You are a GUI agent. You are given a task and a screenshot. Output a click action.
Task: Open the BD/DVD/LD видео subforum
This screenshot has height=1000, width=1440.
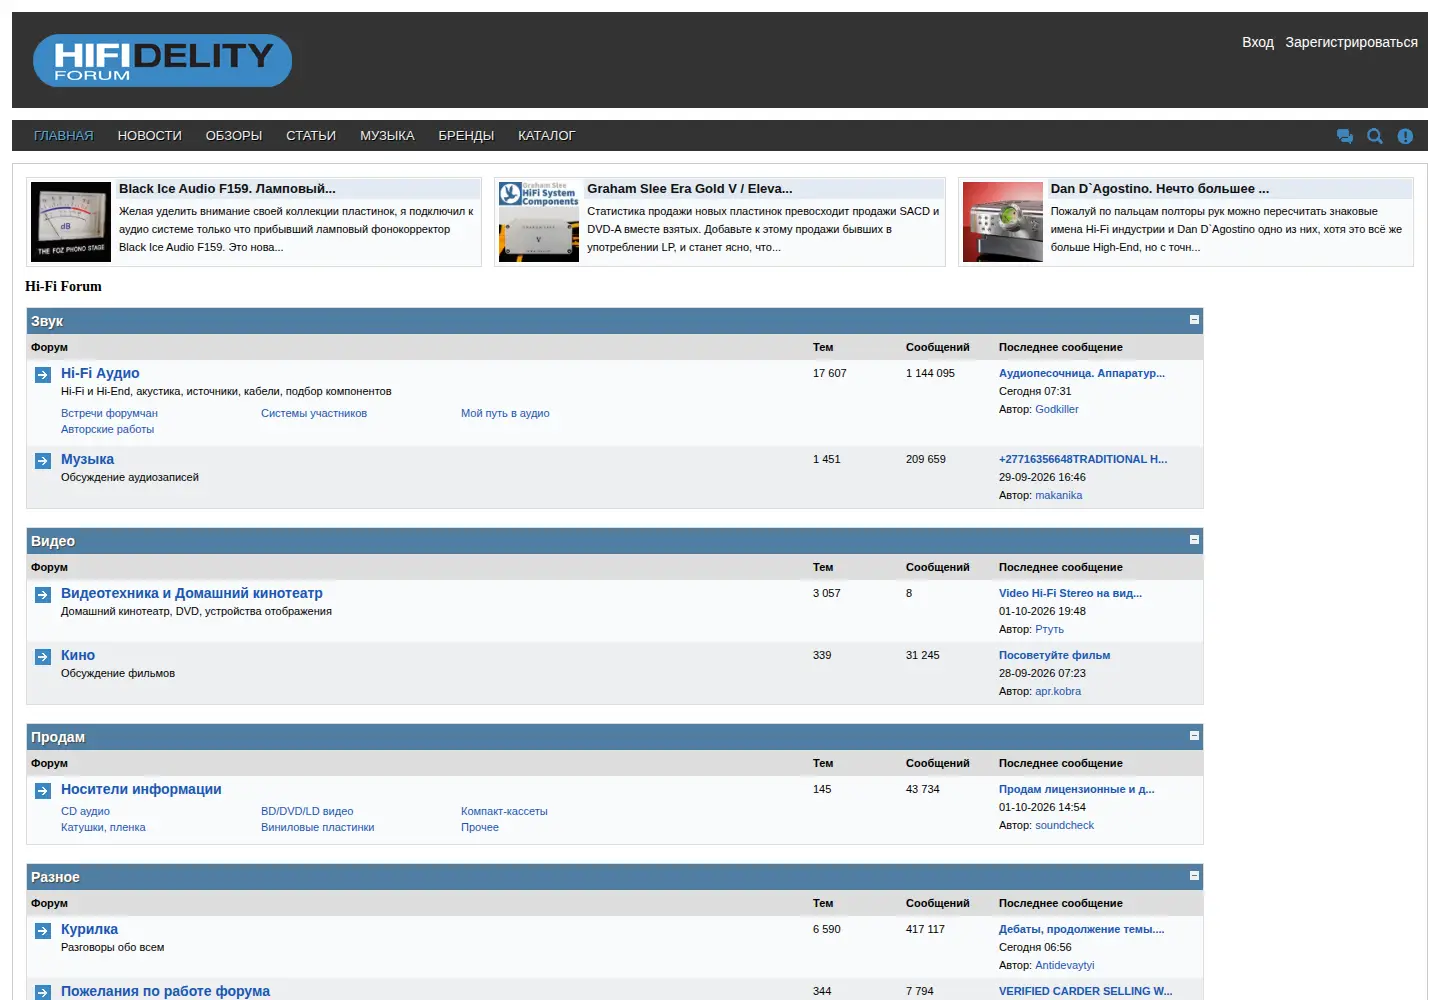[307, 811]
